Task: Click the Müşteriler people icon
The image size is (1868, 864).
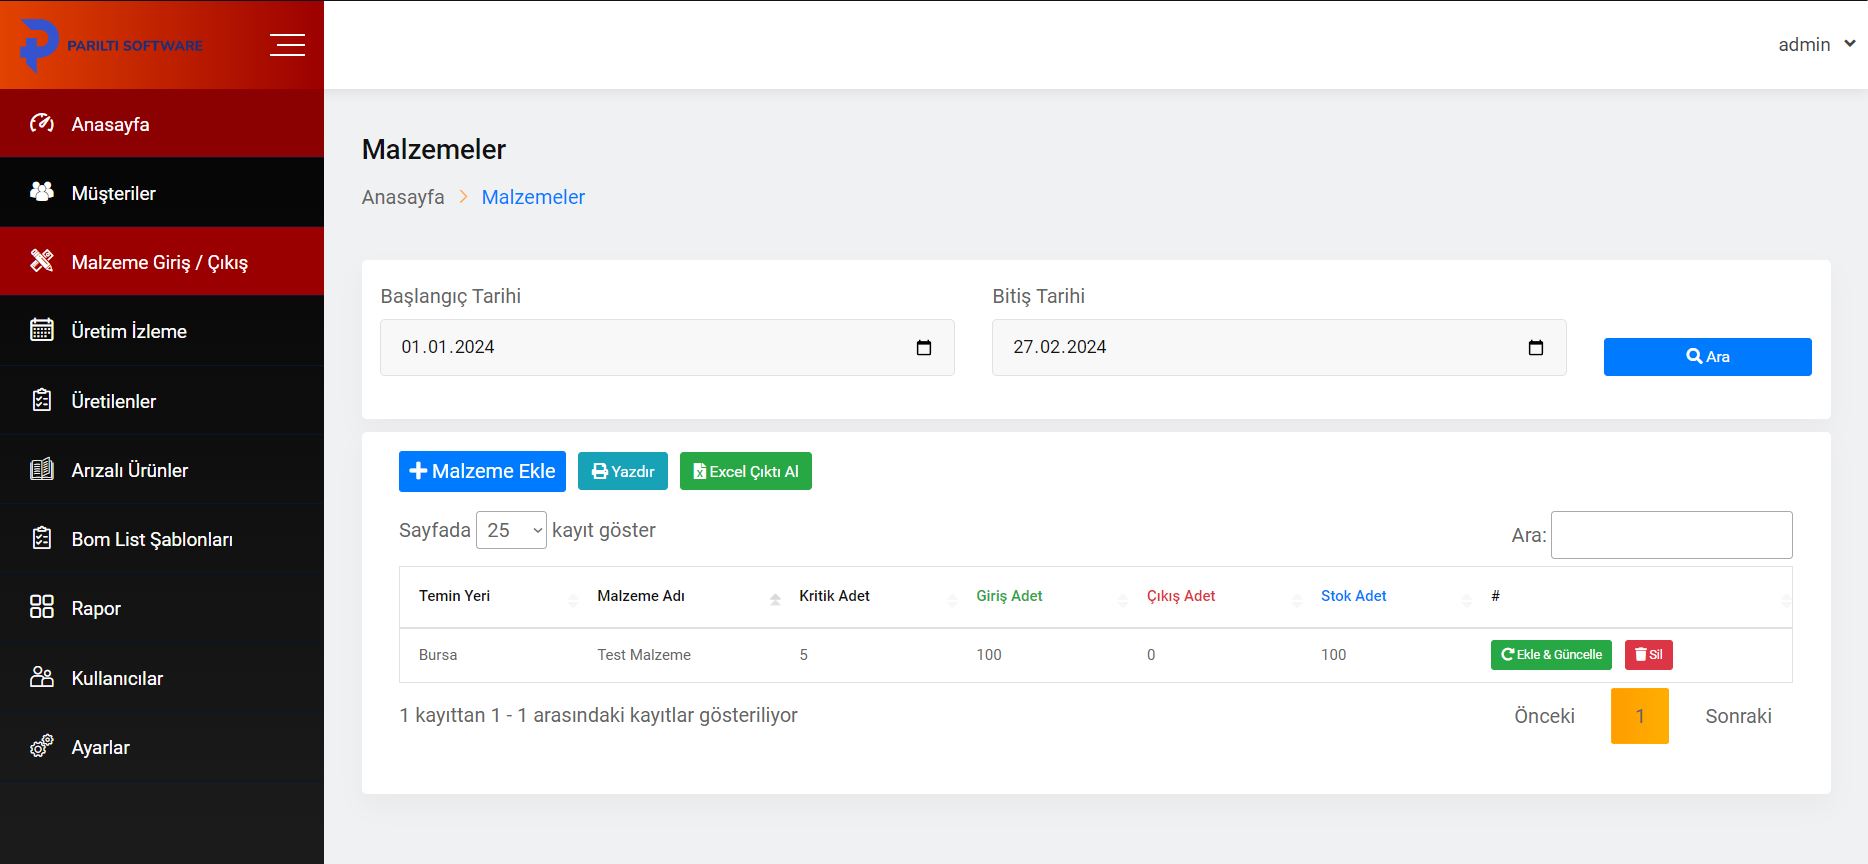Action: [42, 192]
